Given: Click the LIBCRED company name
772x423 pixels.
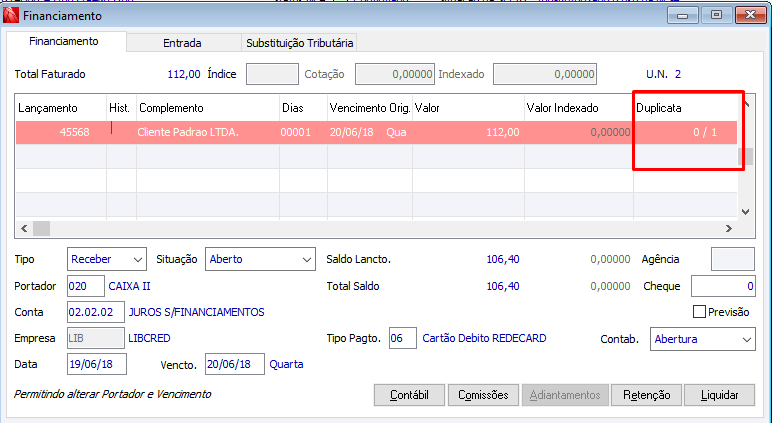Looking at the screenshot, I should coord(149,338).
